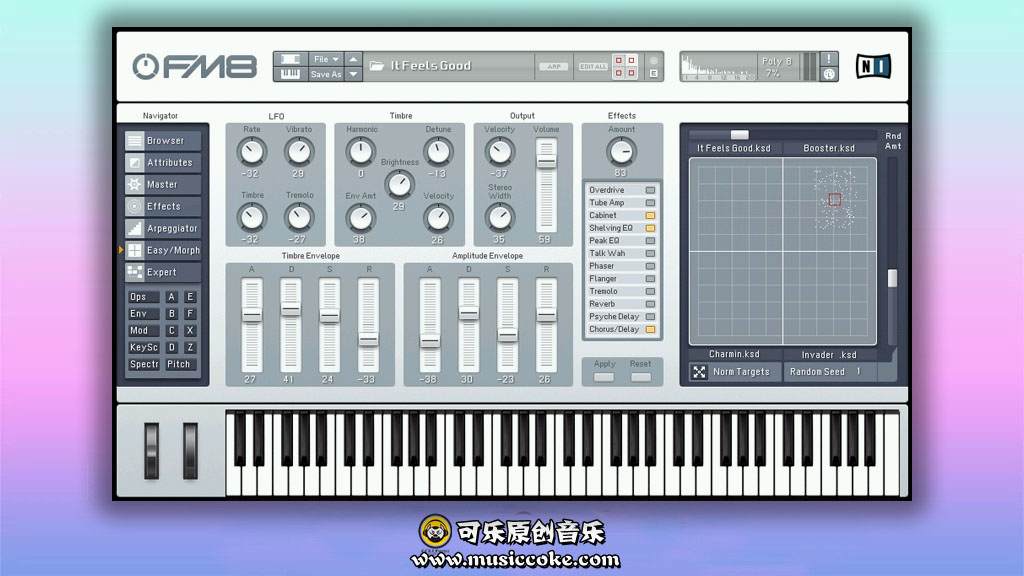Click the ARP button
Viewport: 1024px width, 576px height.
[x=554, y=67]
